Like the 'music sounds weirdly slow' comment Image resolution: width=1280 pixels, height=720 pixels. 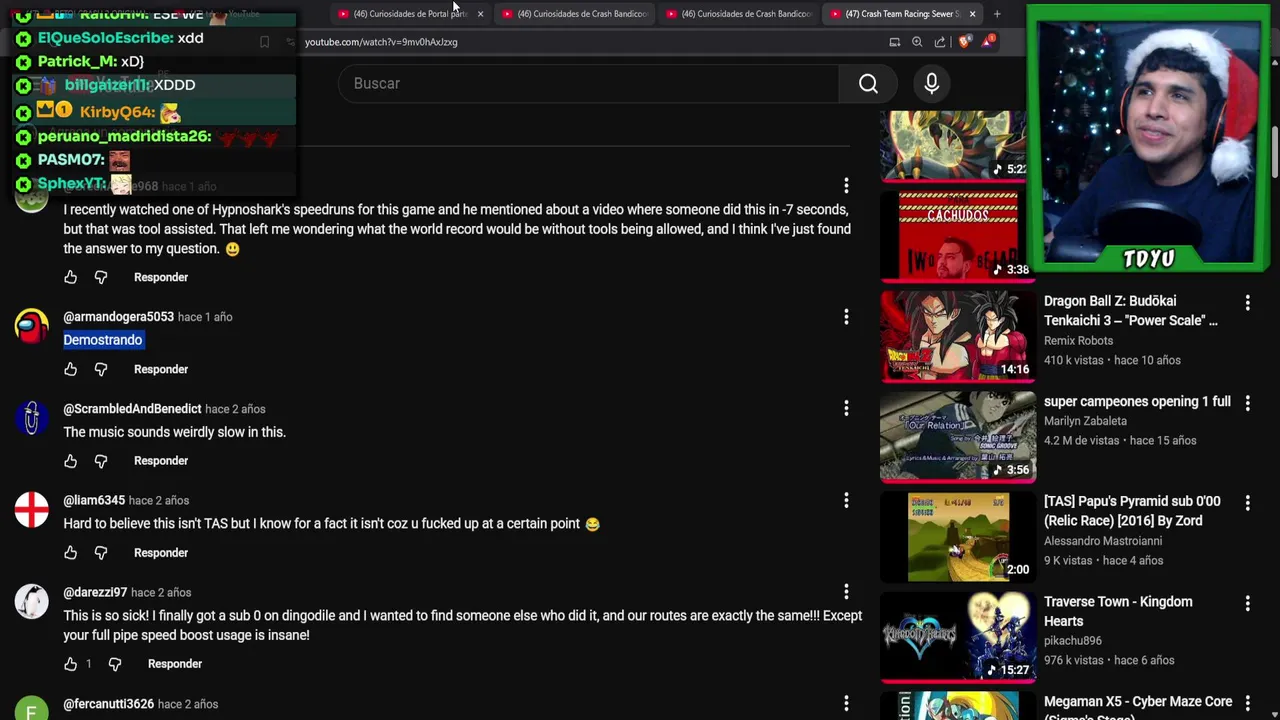point(70,461)
